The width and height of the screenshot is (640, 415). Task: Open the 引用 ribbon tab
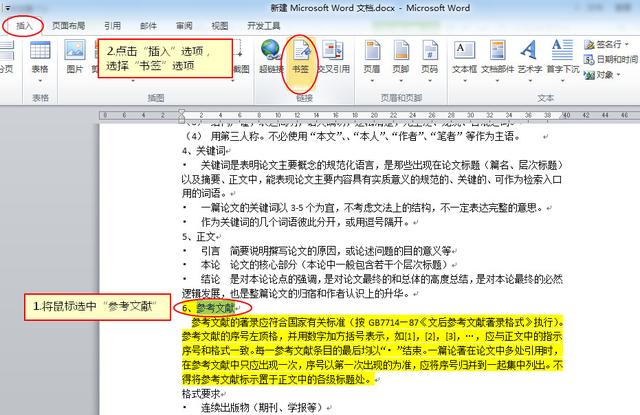tap(112, 26)
